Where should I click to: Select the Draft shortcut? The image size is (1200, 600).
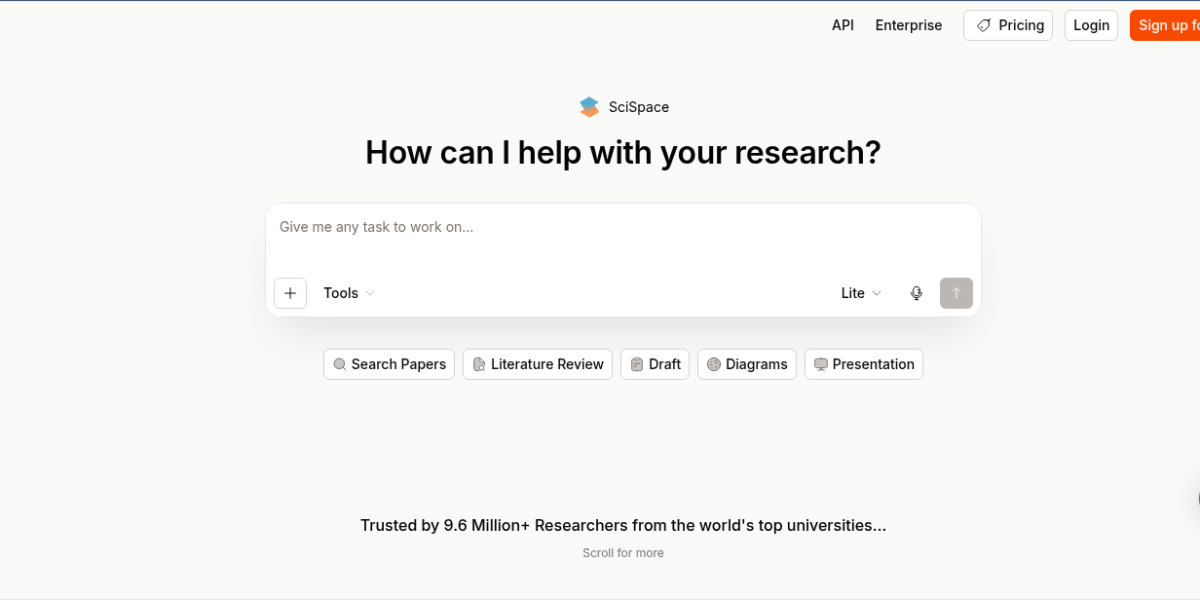[x=655, y=364]
